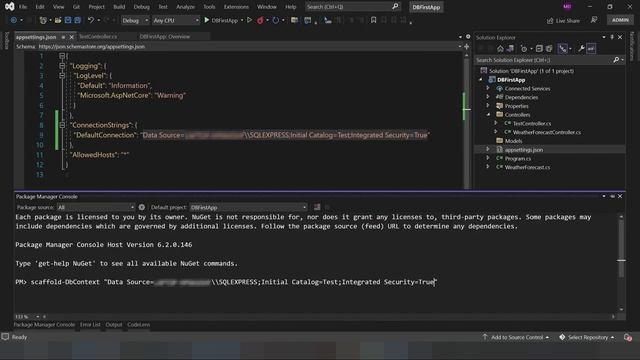Click the Save All icon in toolbar
Viewport: 640px width, 360px height.
(x=77, y=20)
